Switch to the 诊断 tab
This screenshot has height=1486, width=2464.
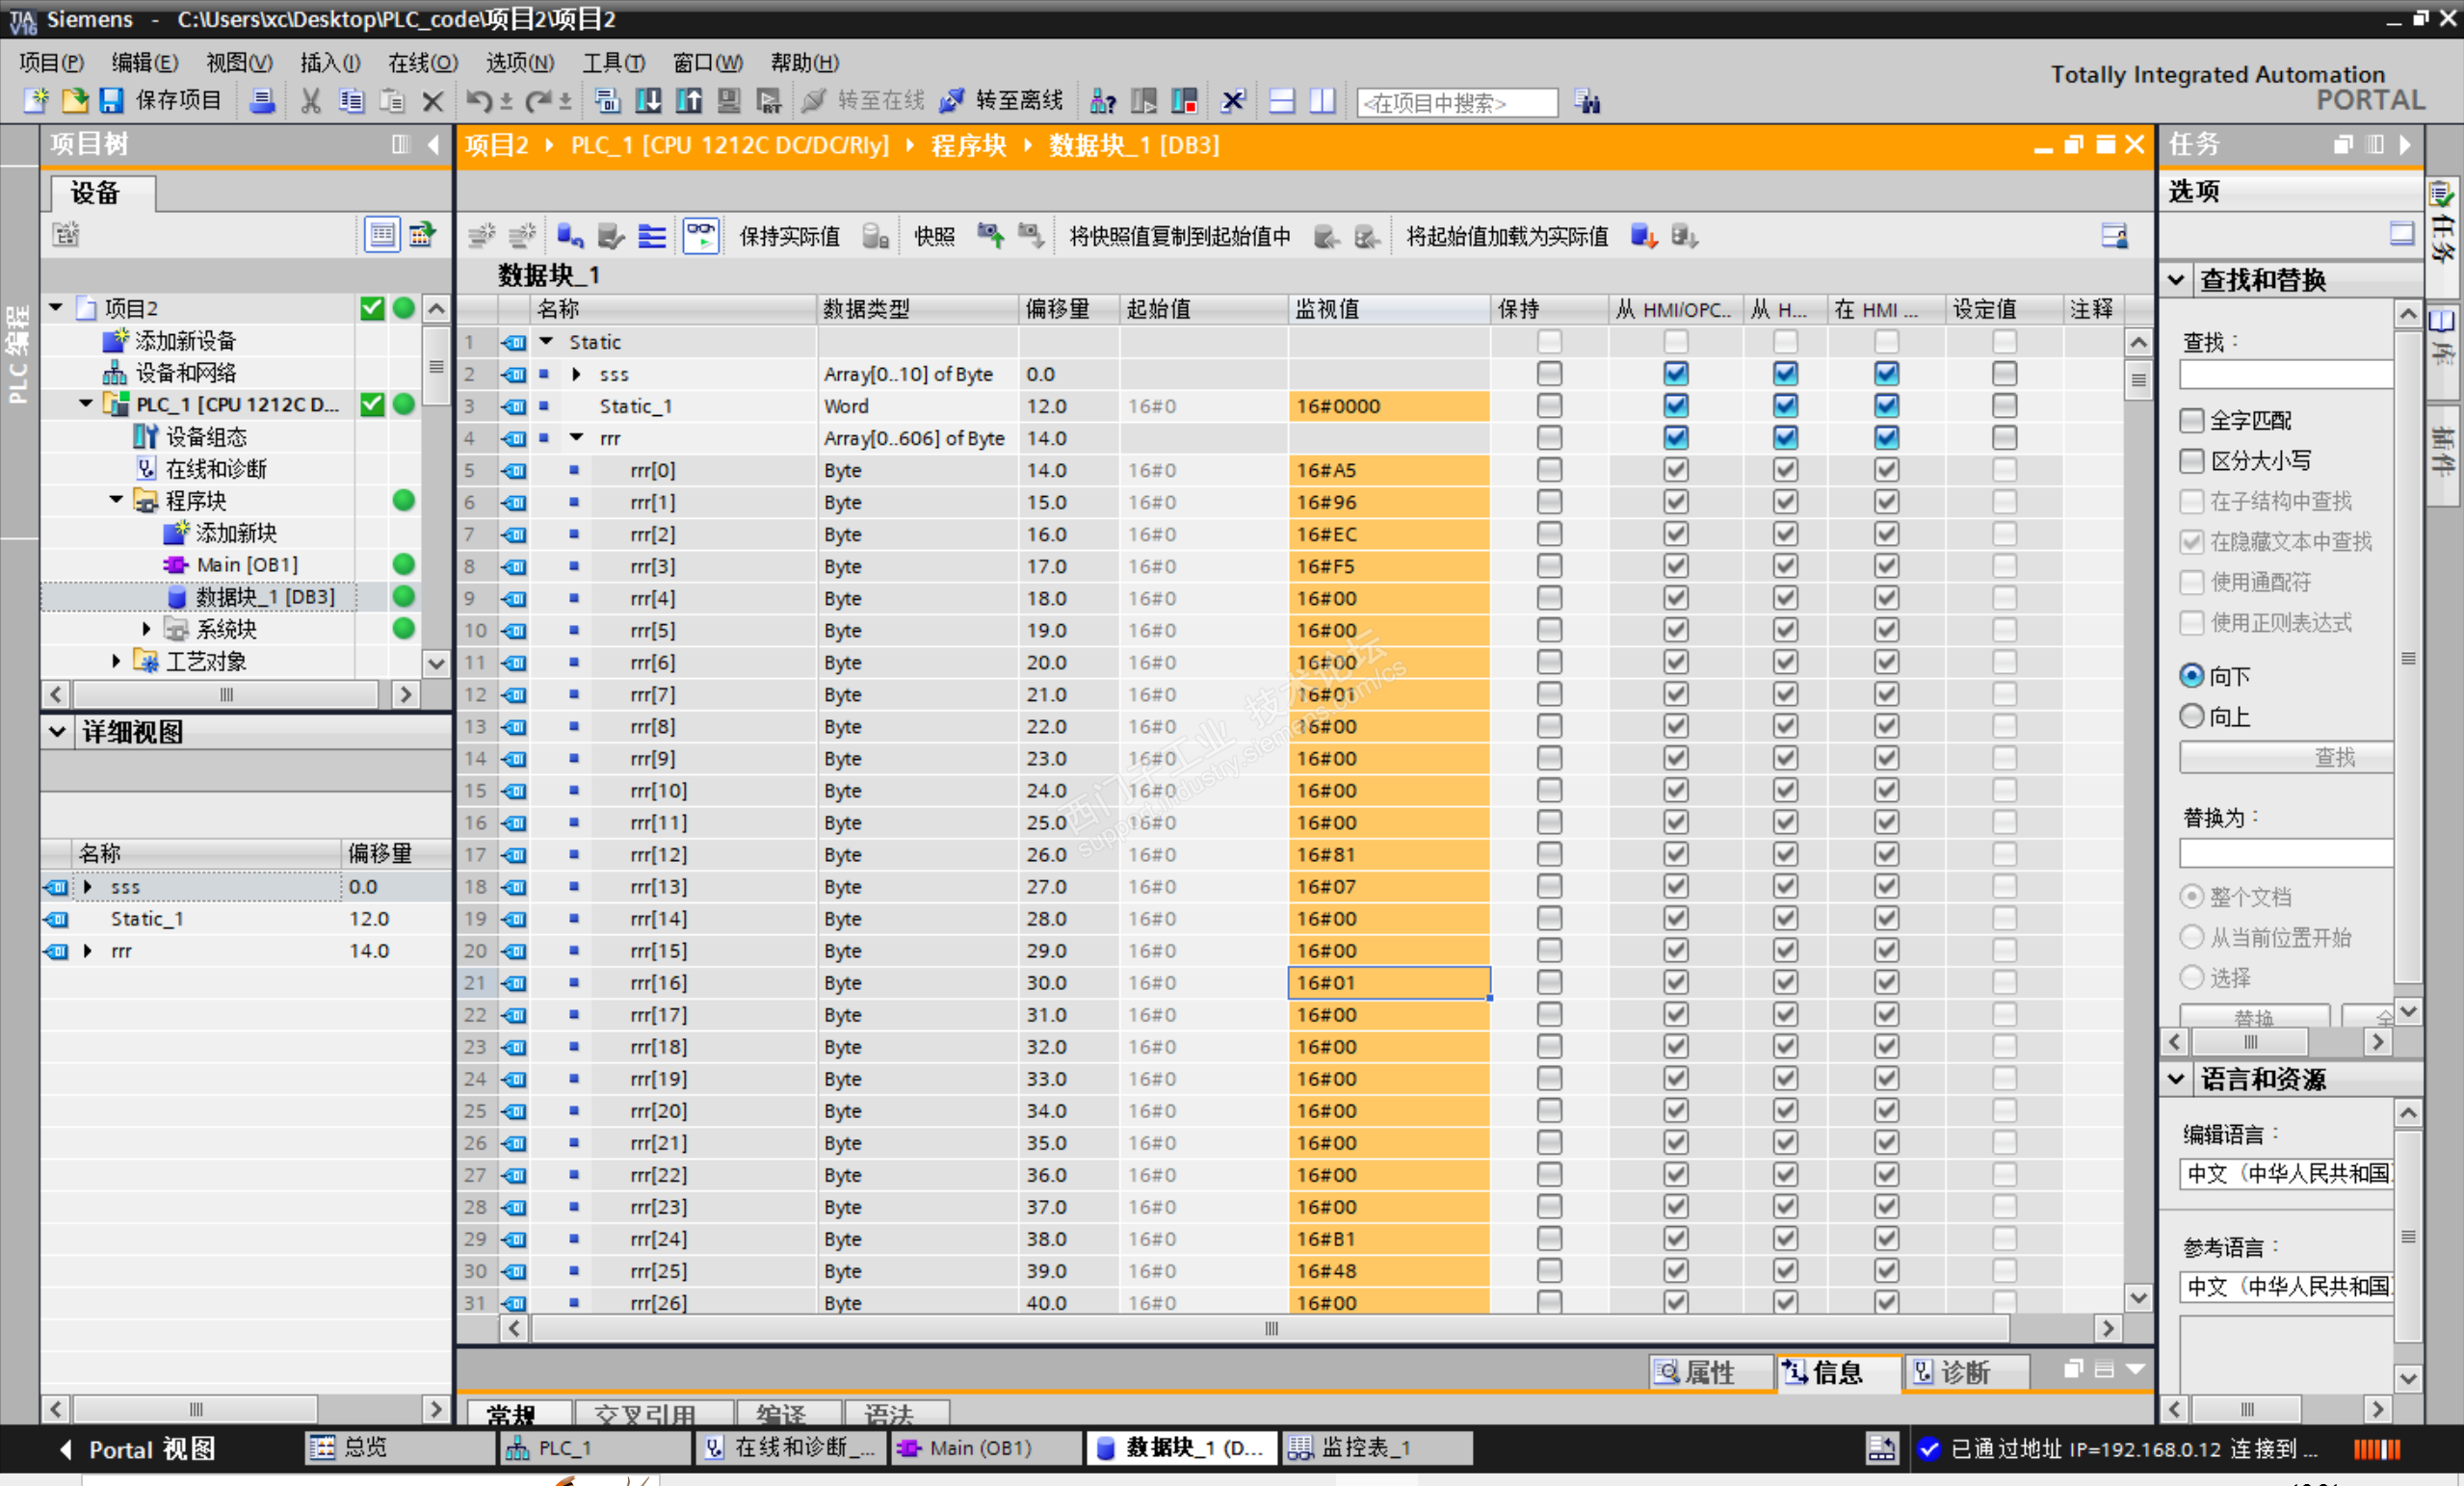coord(1964,1372)
